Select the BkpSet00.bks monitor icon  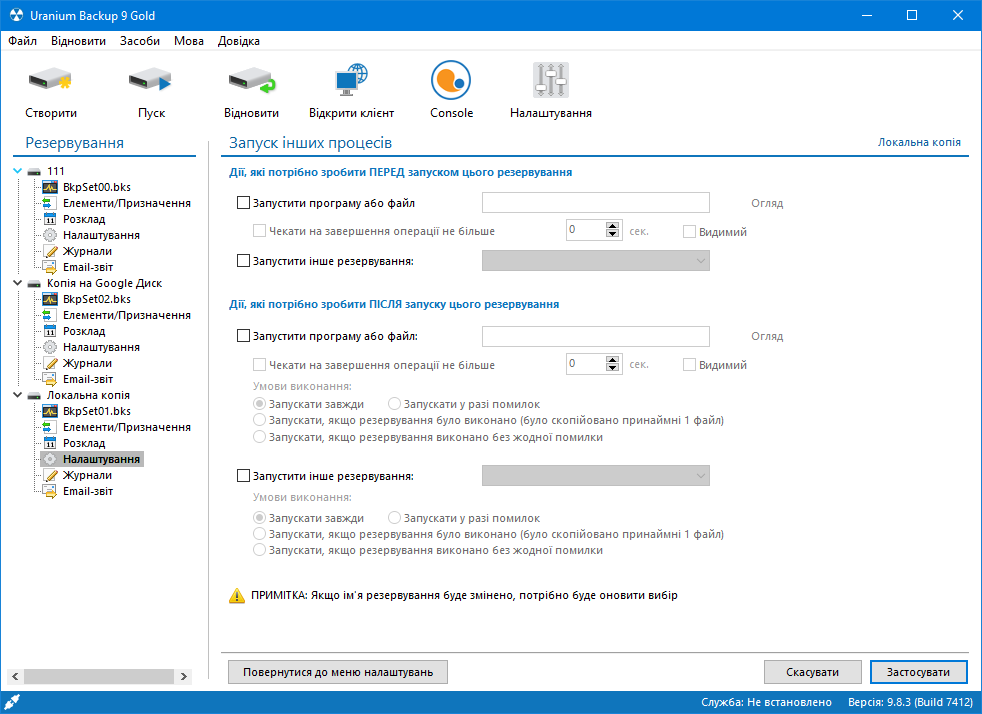tap(50, 187)
